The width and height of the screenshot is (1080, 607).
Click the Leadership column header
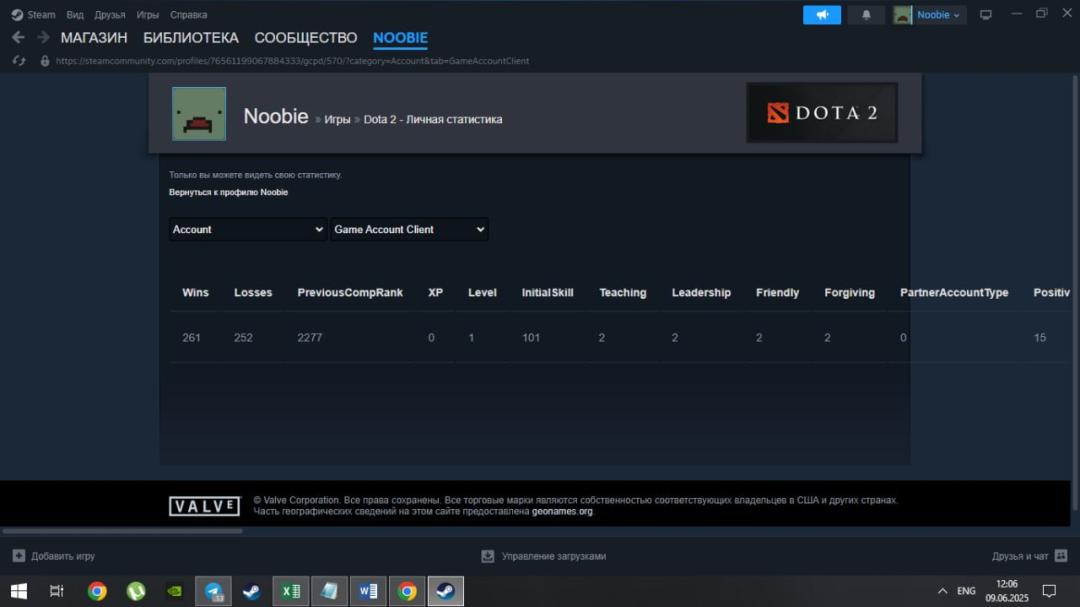(x=701, y=292)
